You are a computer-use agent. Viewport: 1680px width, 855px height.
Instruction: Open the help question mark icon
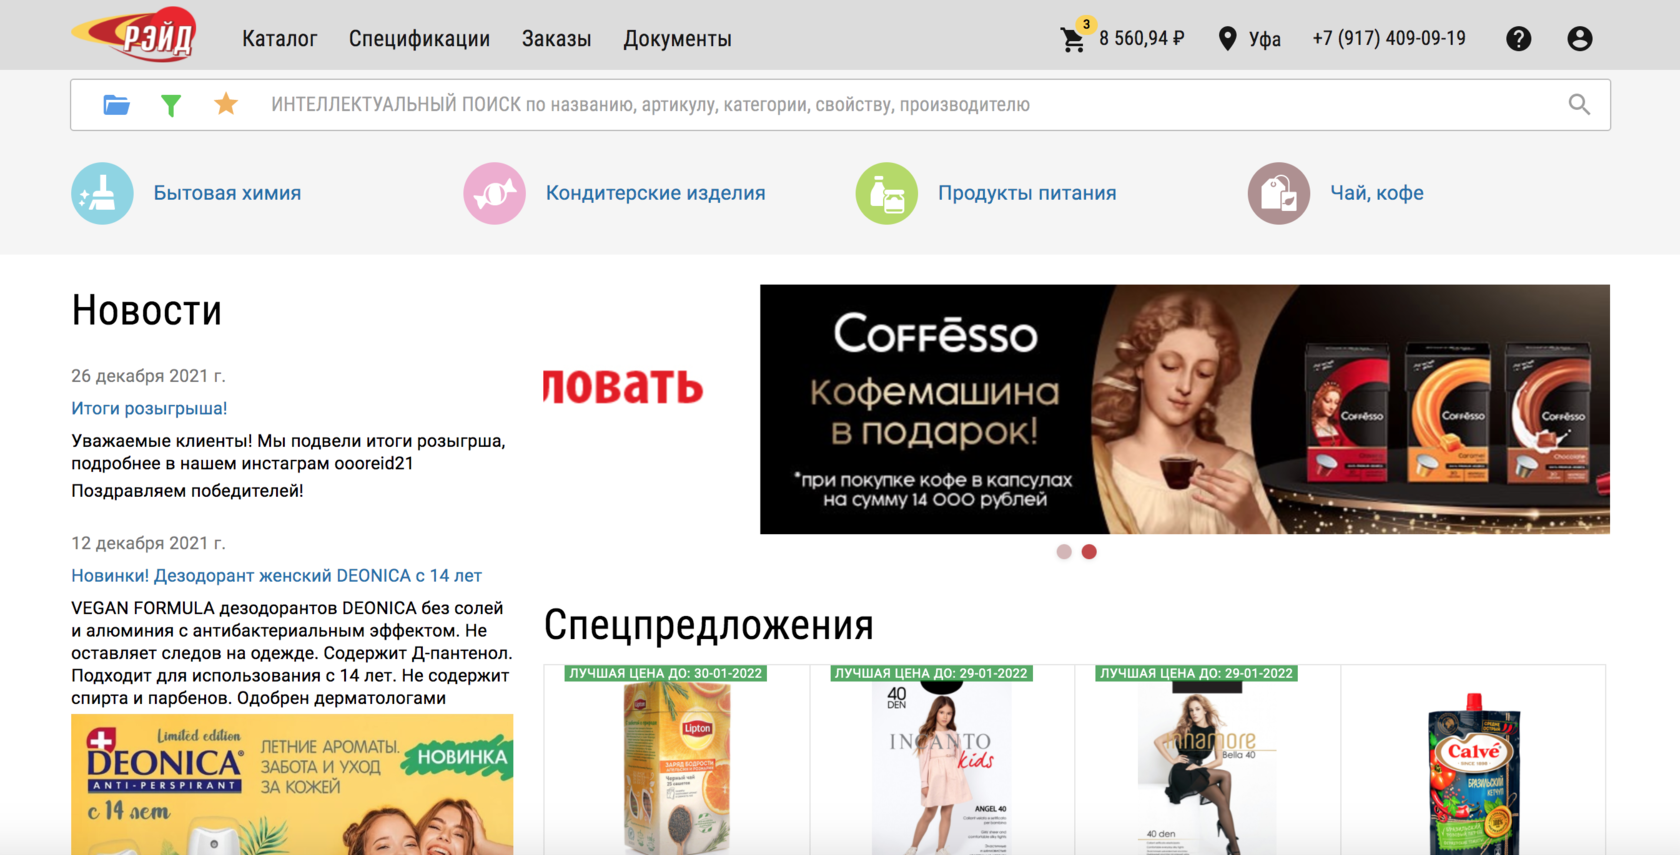point(1518,39)
